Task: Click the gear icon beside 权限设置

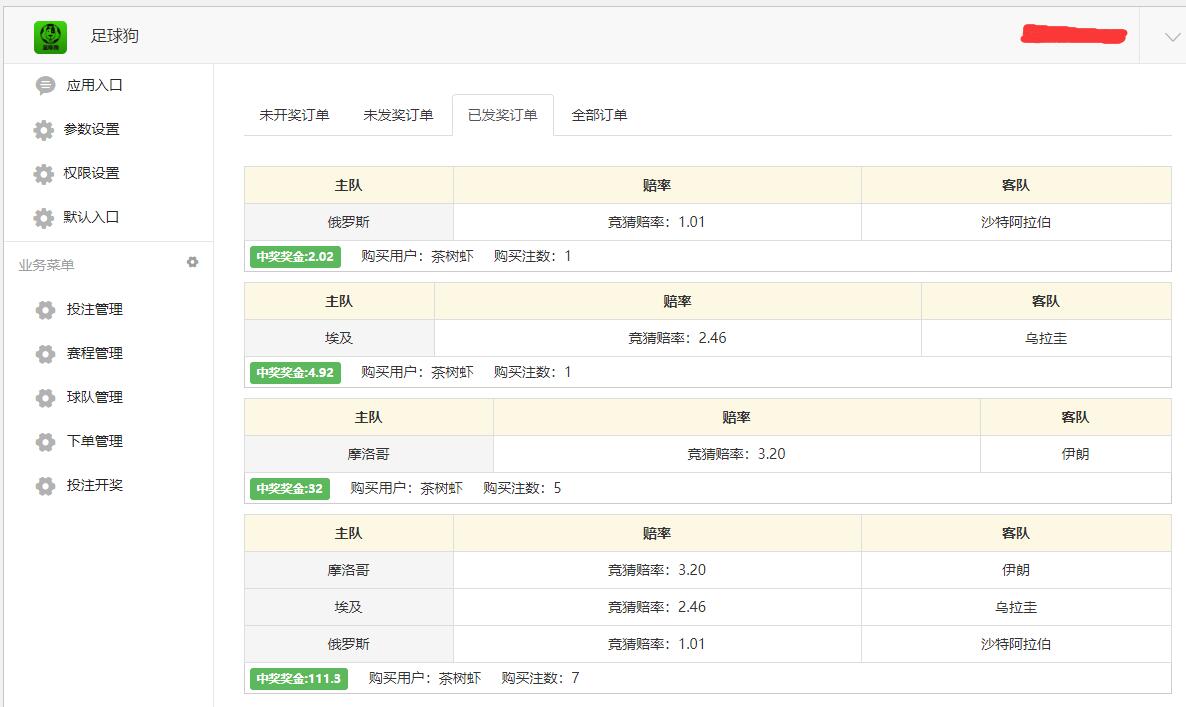Action: tap(44, 174)
